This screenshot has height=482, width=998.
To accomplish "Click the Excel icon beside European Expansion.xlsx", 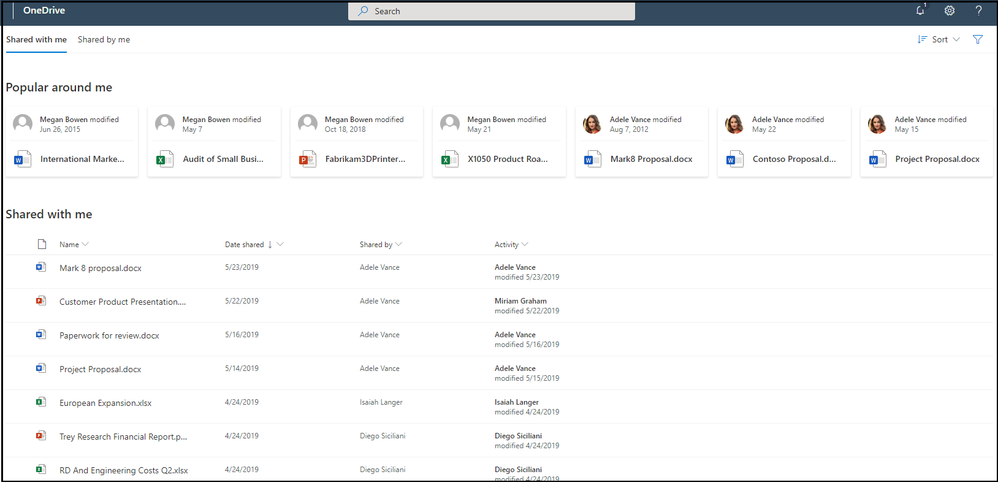I will 40,402.
